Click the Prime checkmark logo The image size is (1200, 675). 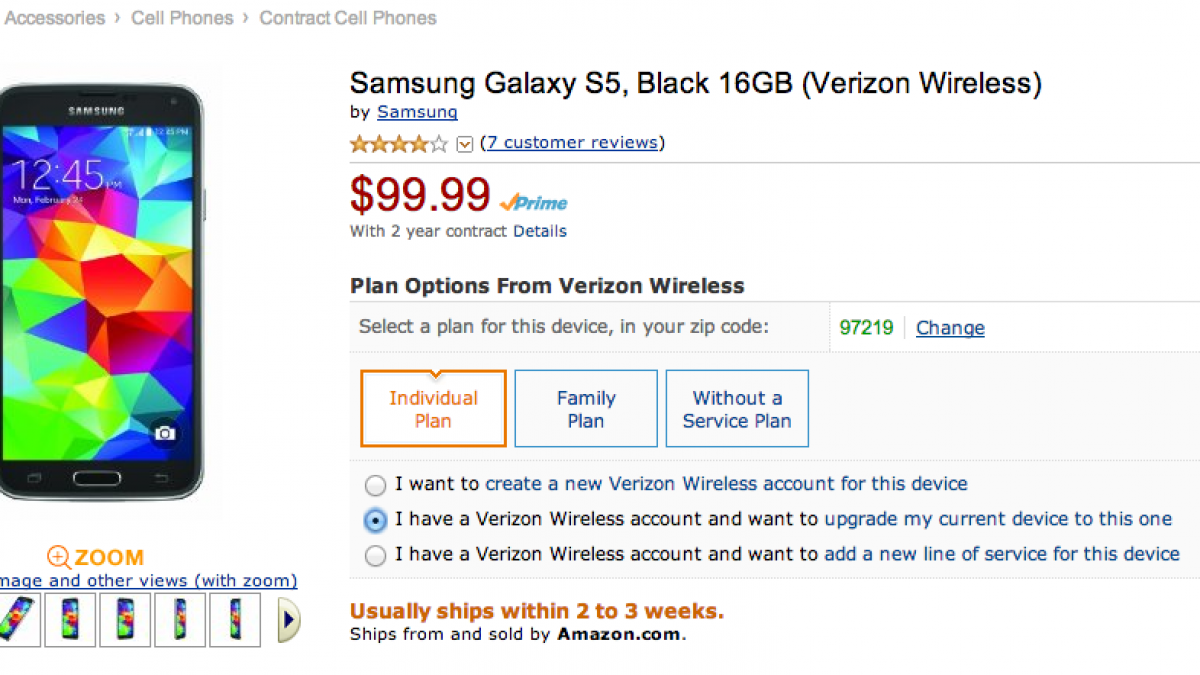coord(534,203)
